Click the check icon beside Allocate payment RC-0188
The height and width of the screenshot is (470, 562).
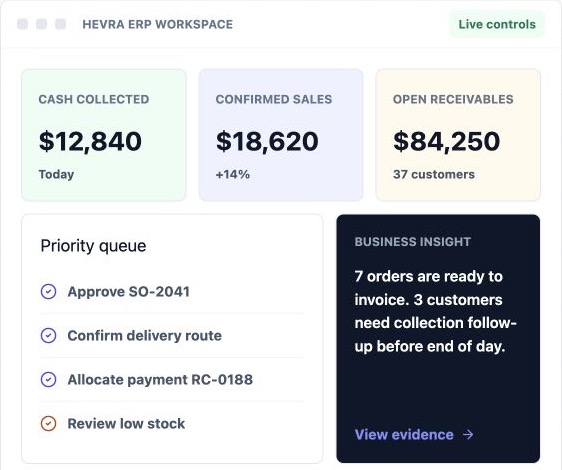point(48,379)
